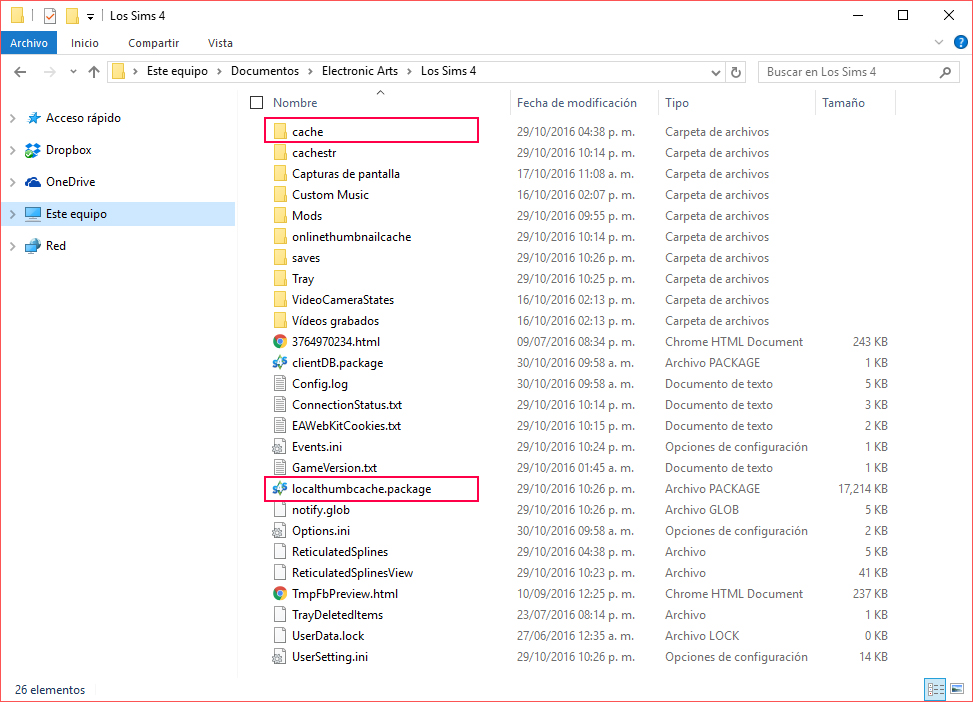This screenshot has height=702, width=973.
Task: Click the Este equipo breadcrumb
Action: tap(177, 71)
